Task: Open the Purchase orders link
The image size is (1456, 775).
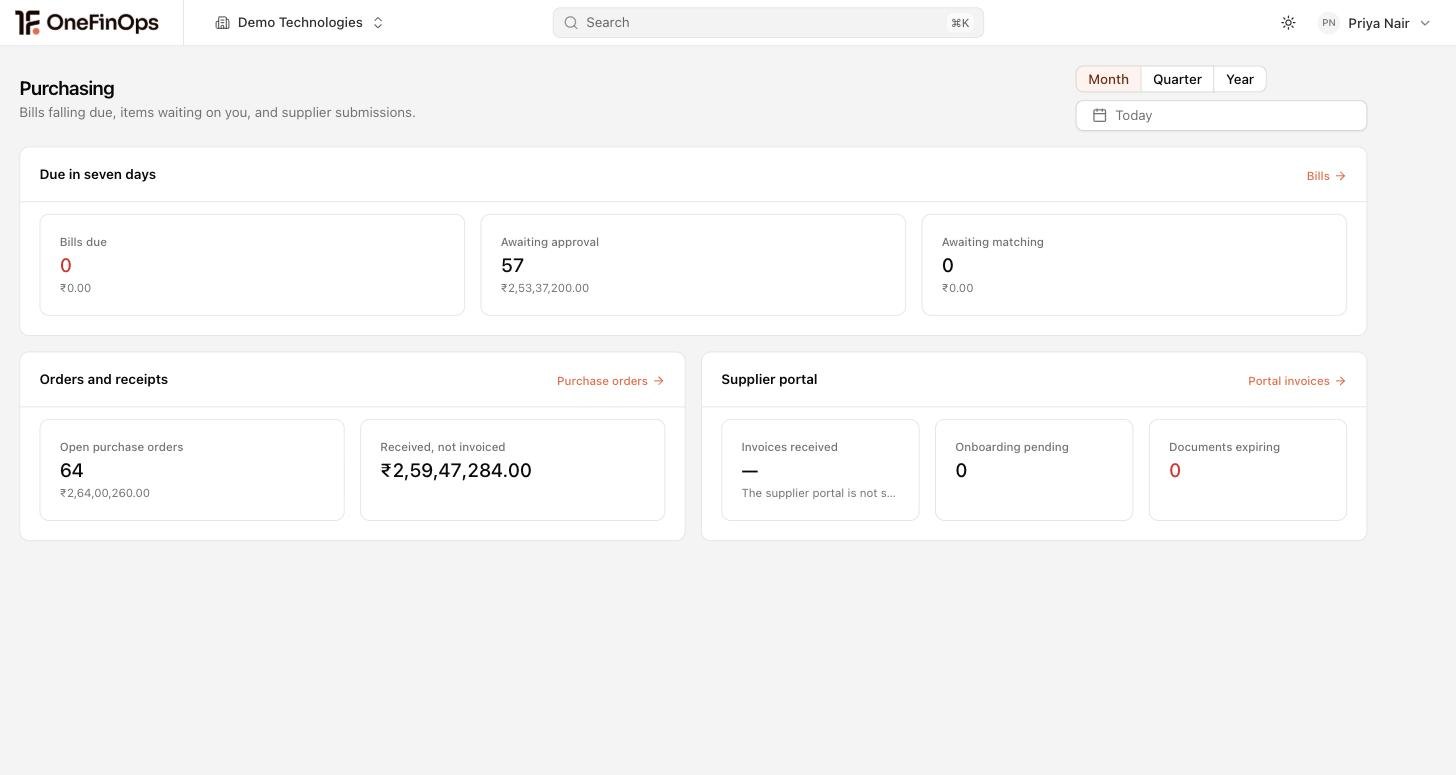Action: (610, 381)
